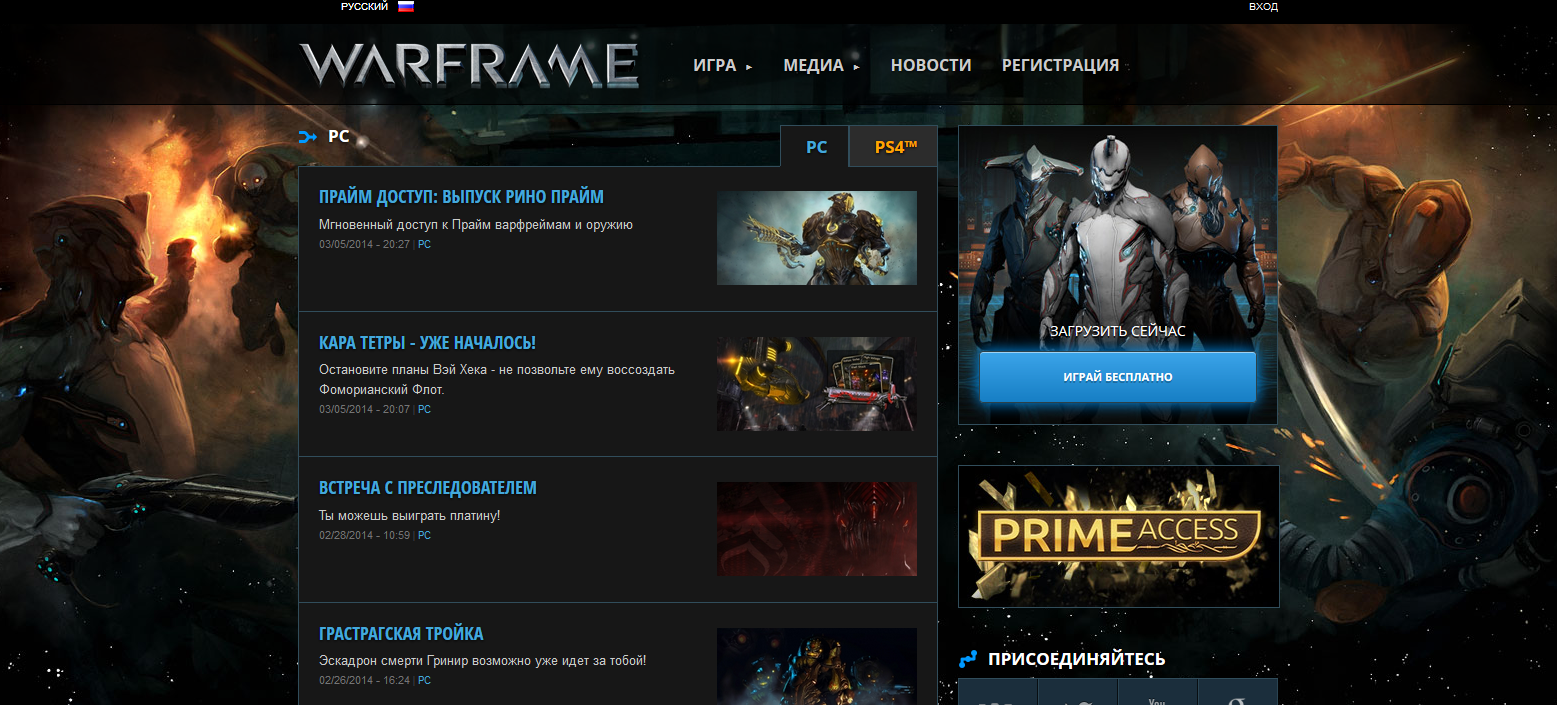The image size is (1557, 705).
Task: Click text 'Ты можешь выиграть платину!'
Action: pyautogui.click(x=409, y=516)
